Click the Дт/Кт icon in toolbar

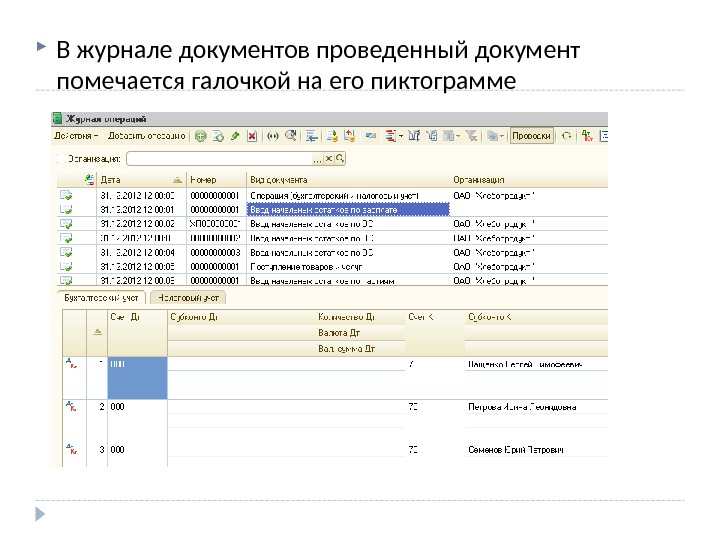point(587,136)
